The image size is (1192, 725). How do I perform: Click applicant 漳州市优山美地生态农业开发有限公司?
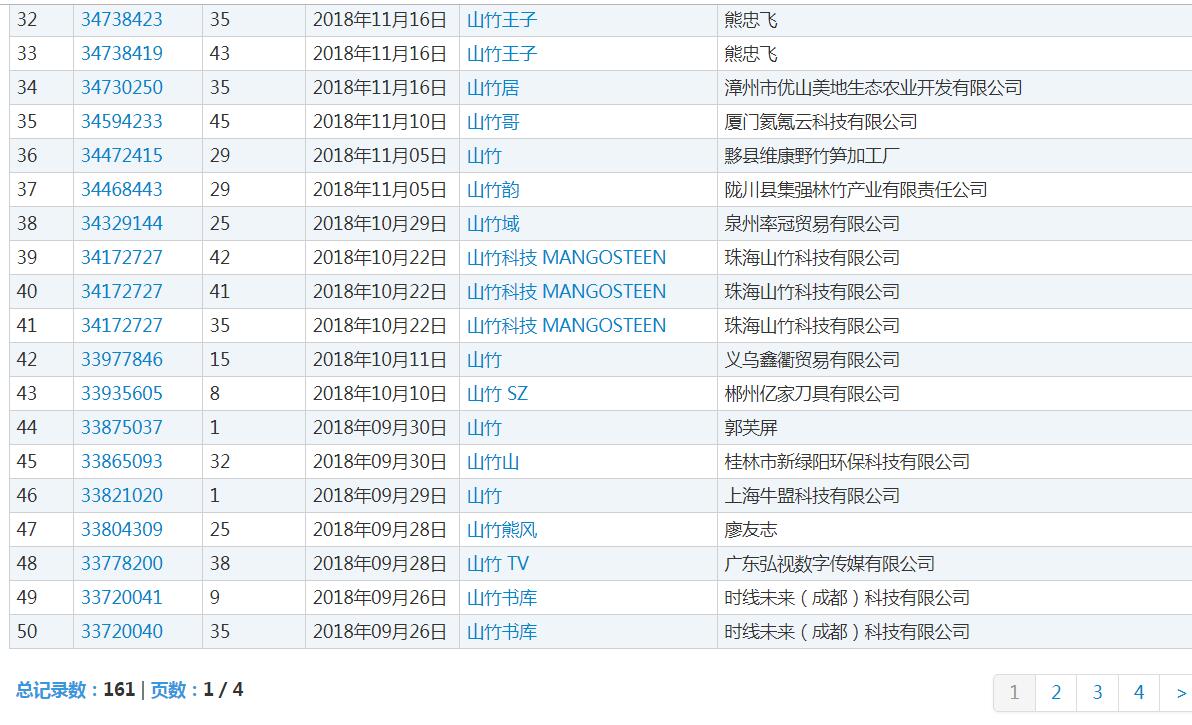(873, 87)
